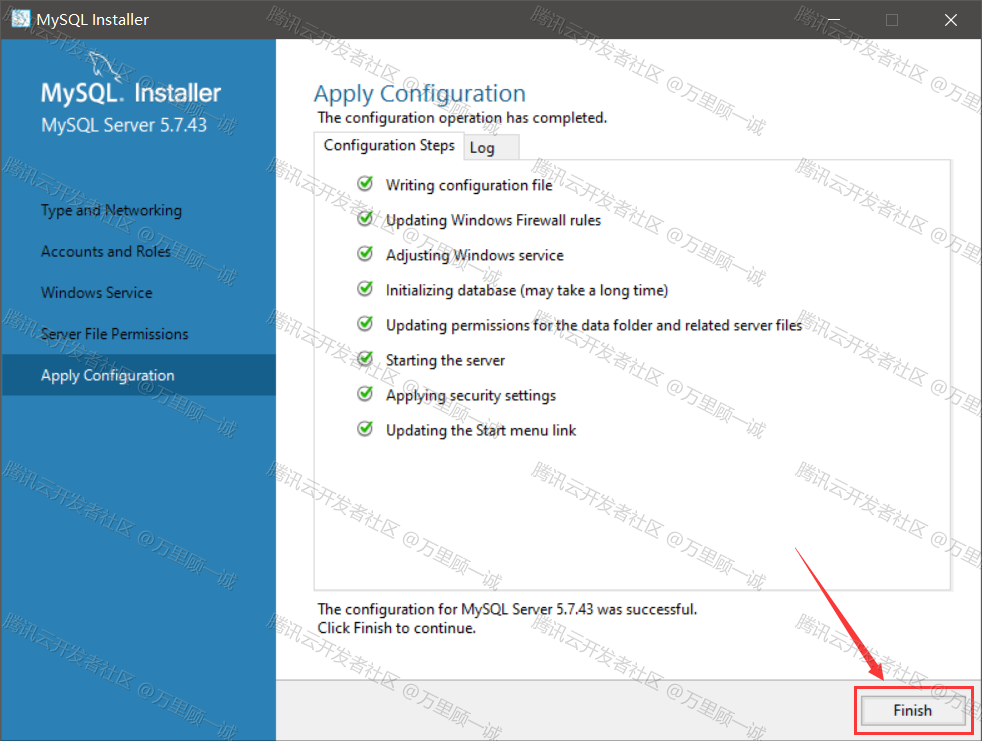Click the 'Writing configuration file' step text
The image size is (982, 741).
469,185
